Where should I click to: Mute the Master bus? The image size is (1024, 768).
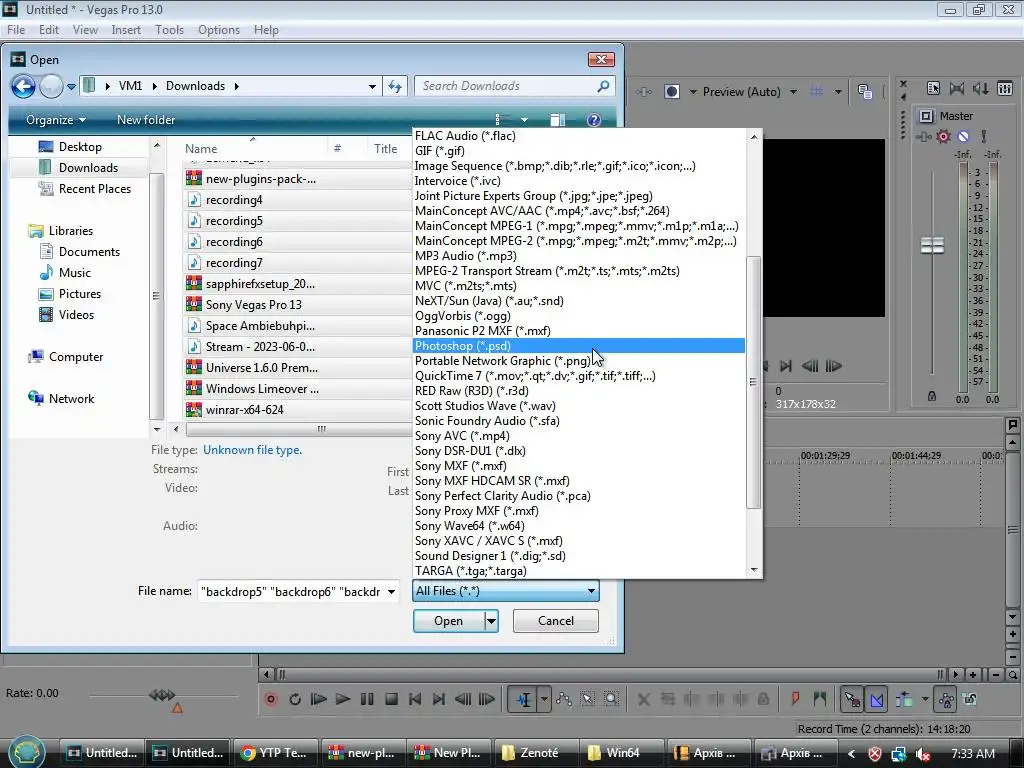pyautogui.click(x=963, y=136)
